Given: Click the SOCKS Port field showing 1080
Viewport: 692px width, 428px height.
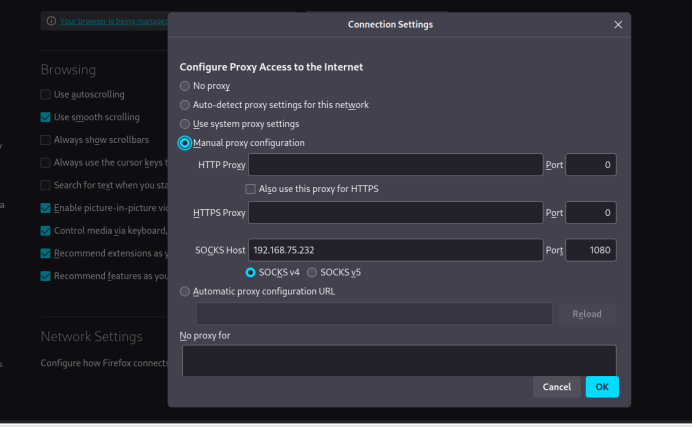Looking at the screenshot, I should pyautogui.click(x=590, y=250).
